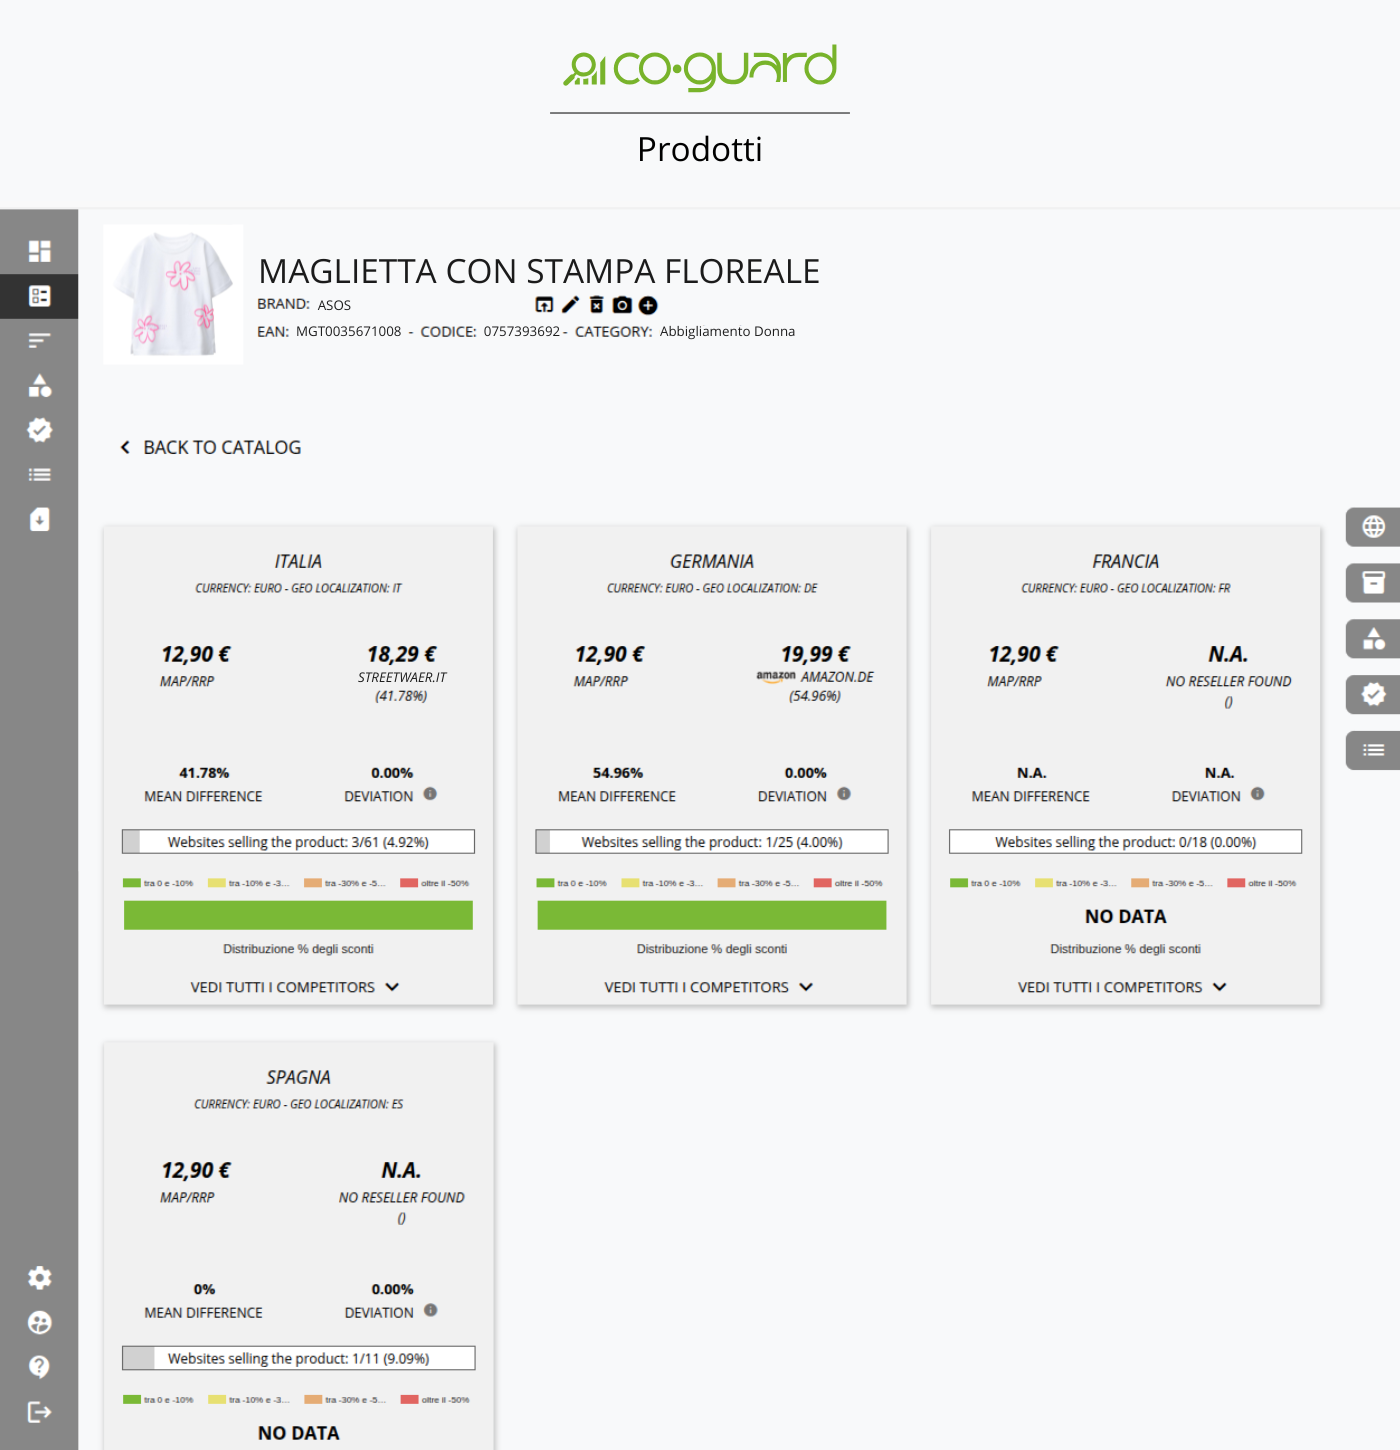Click the 18,29 € price in the Italia card
The height and width of the screenshot is (1450, 1400).
point(402,654)
